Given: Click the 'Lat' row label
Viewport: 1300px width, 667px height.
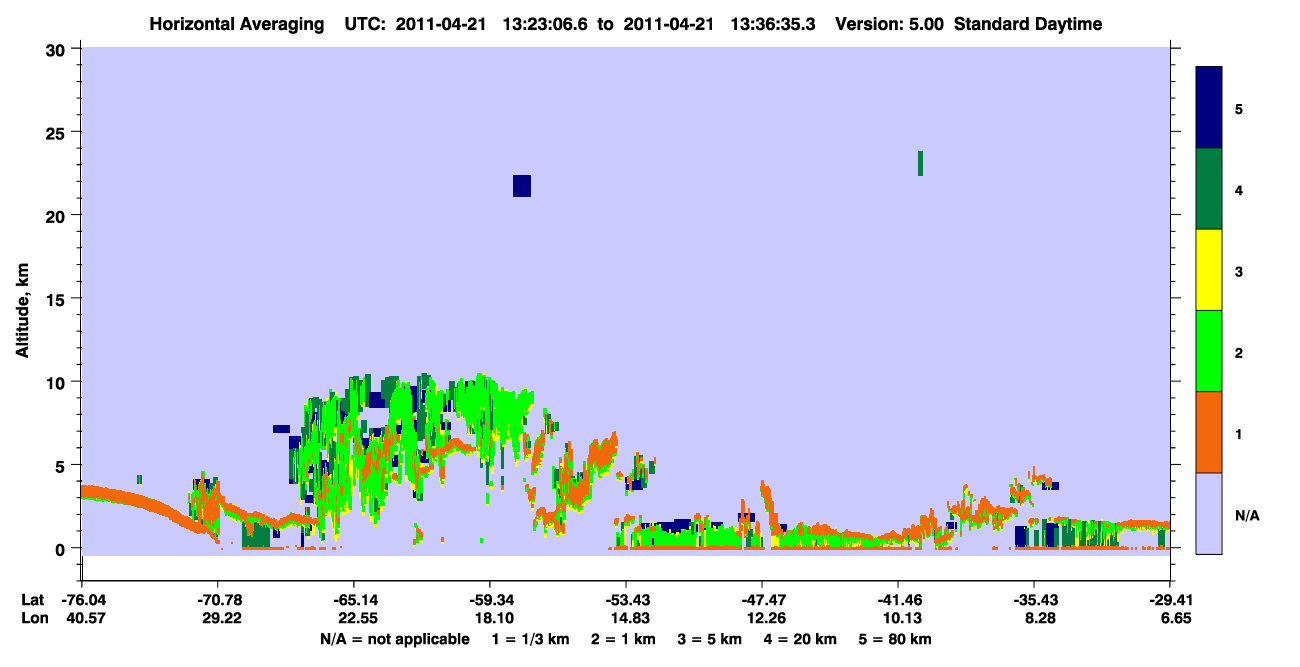Looking at the screenshot, I should [31, 600].
